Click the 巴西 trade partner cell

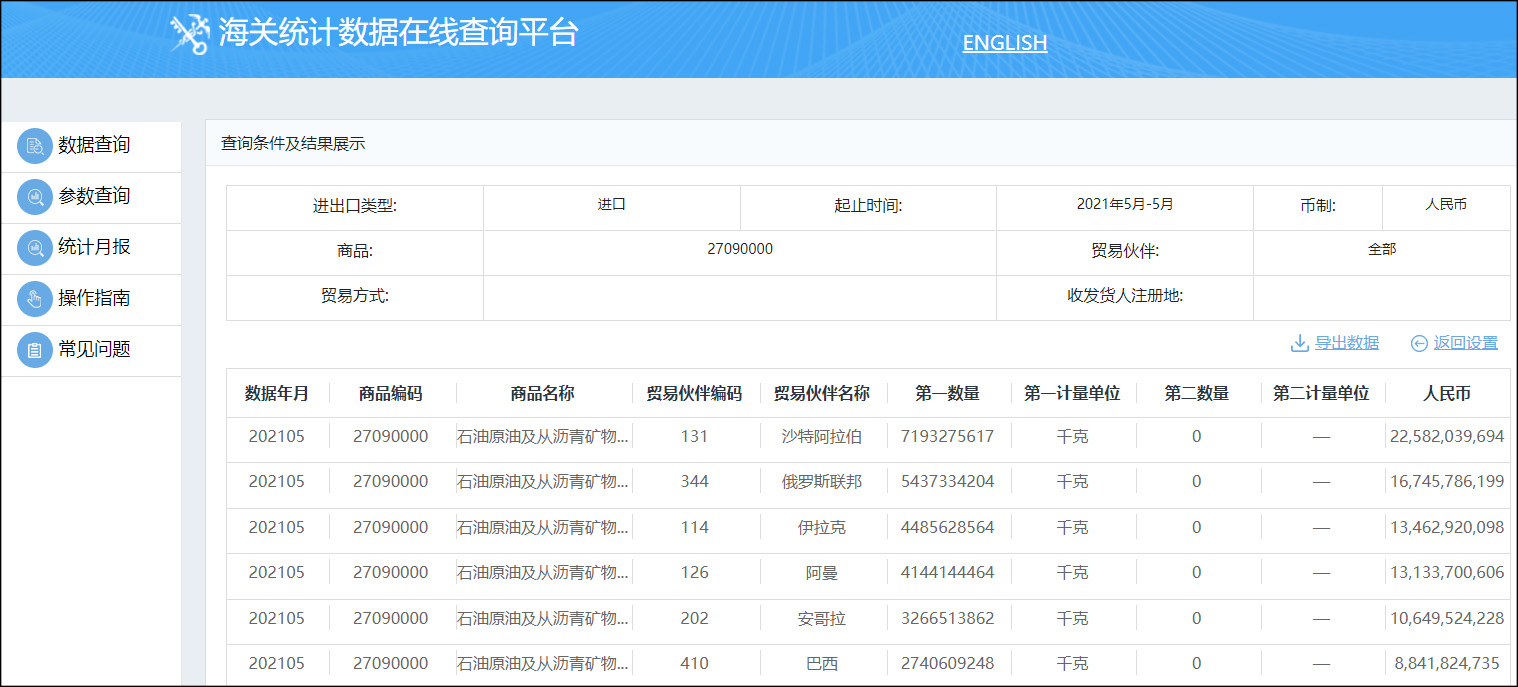821,664
